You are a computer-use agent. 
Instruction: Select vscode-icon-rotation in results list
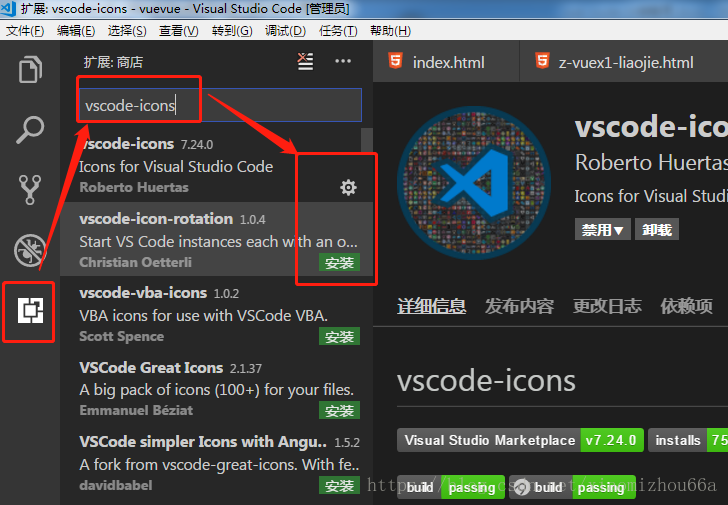pos(217,239)
